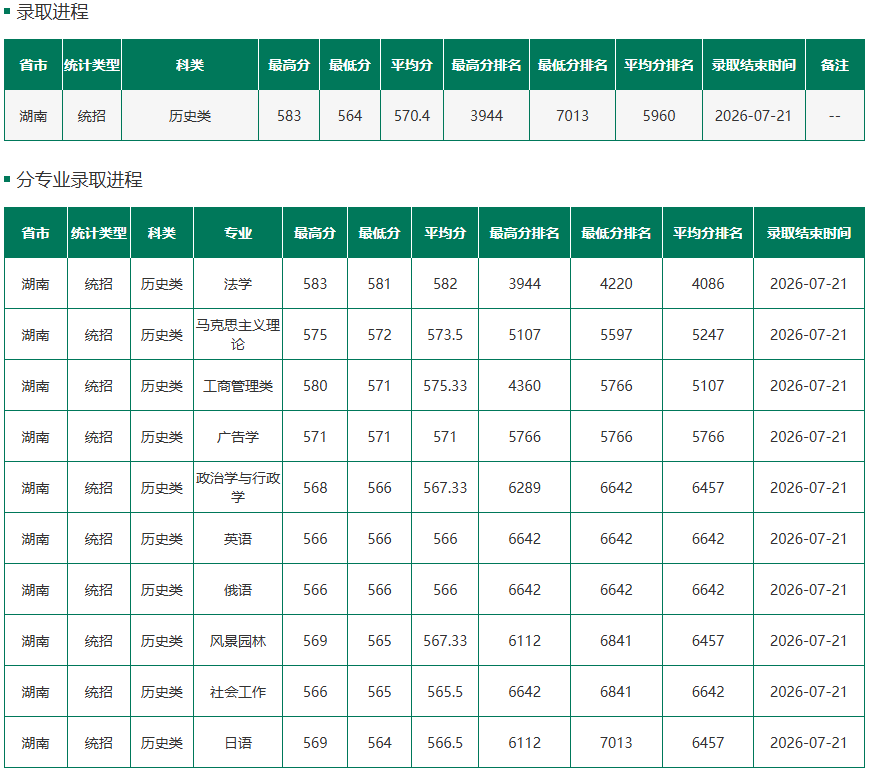Viewport: 869px width, 771px height.
Task: Click the 4086 average rank cell
Action: [708, 284]
